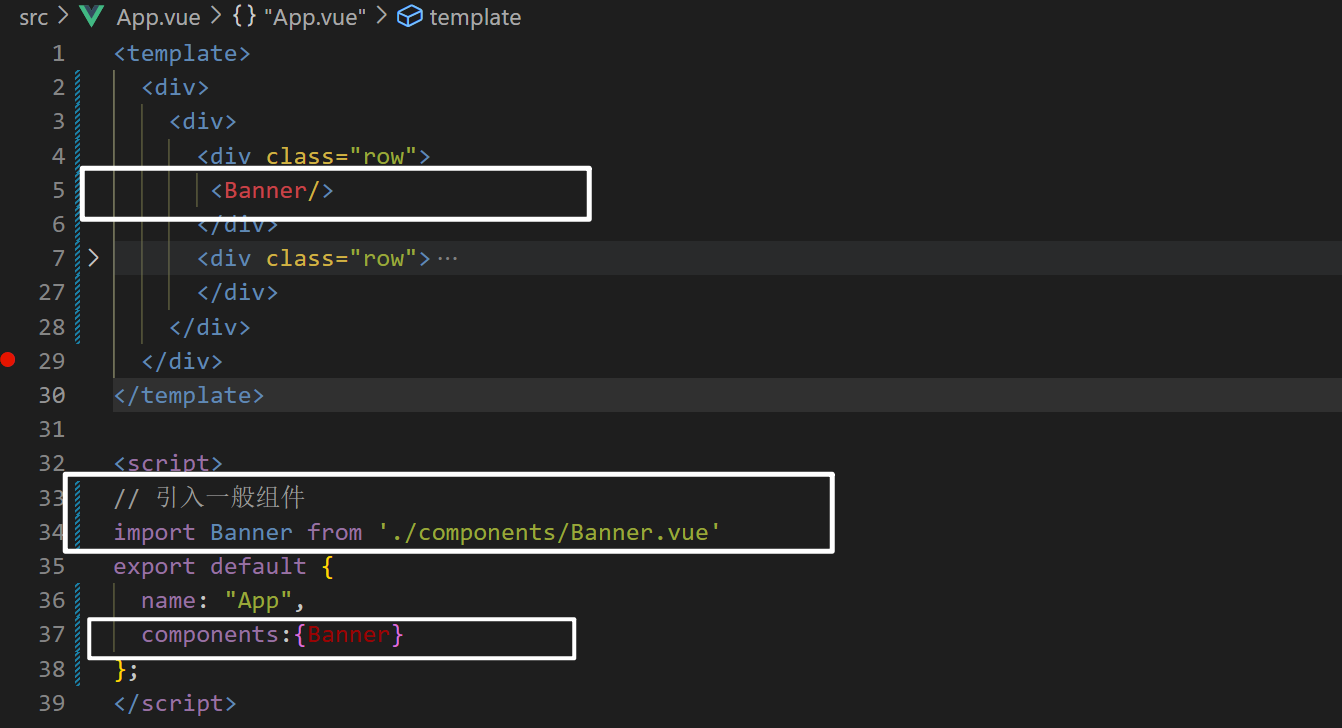The image size is (1342, 728).
Task: Click the Chinese comment on line 33
Action: (209, 497)
